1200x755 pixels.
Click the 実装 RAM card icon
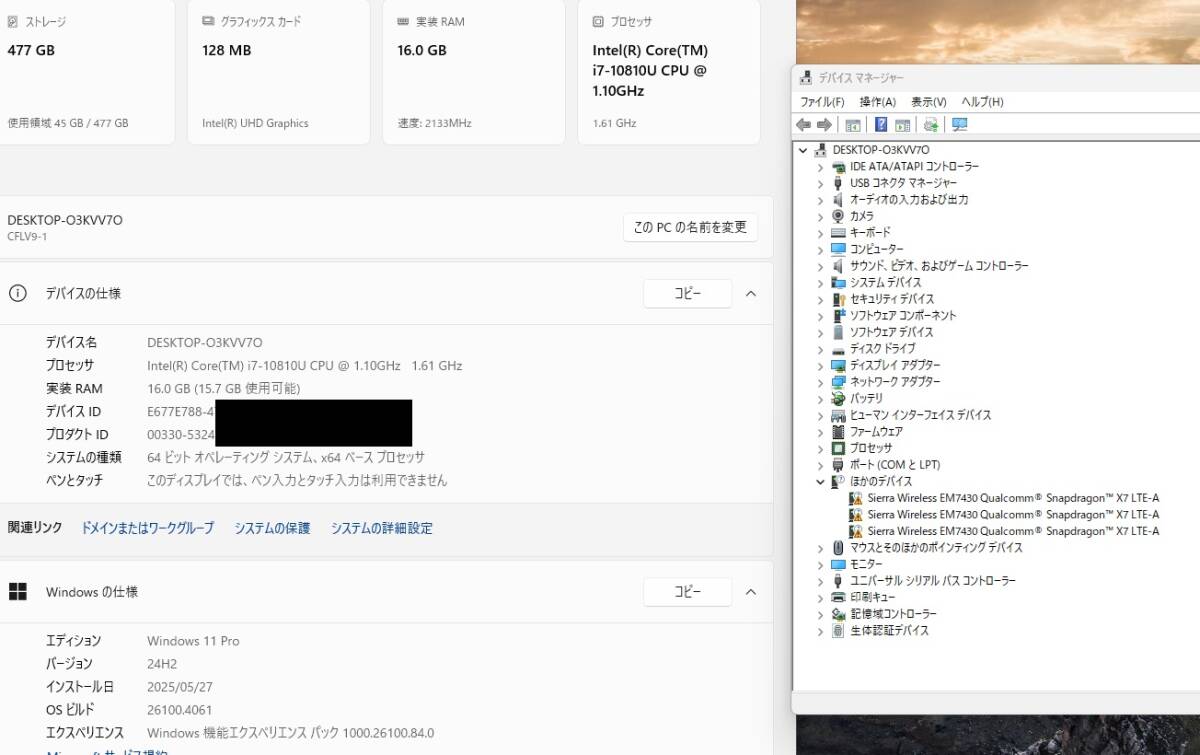[x=402, y=21]
